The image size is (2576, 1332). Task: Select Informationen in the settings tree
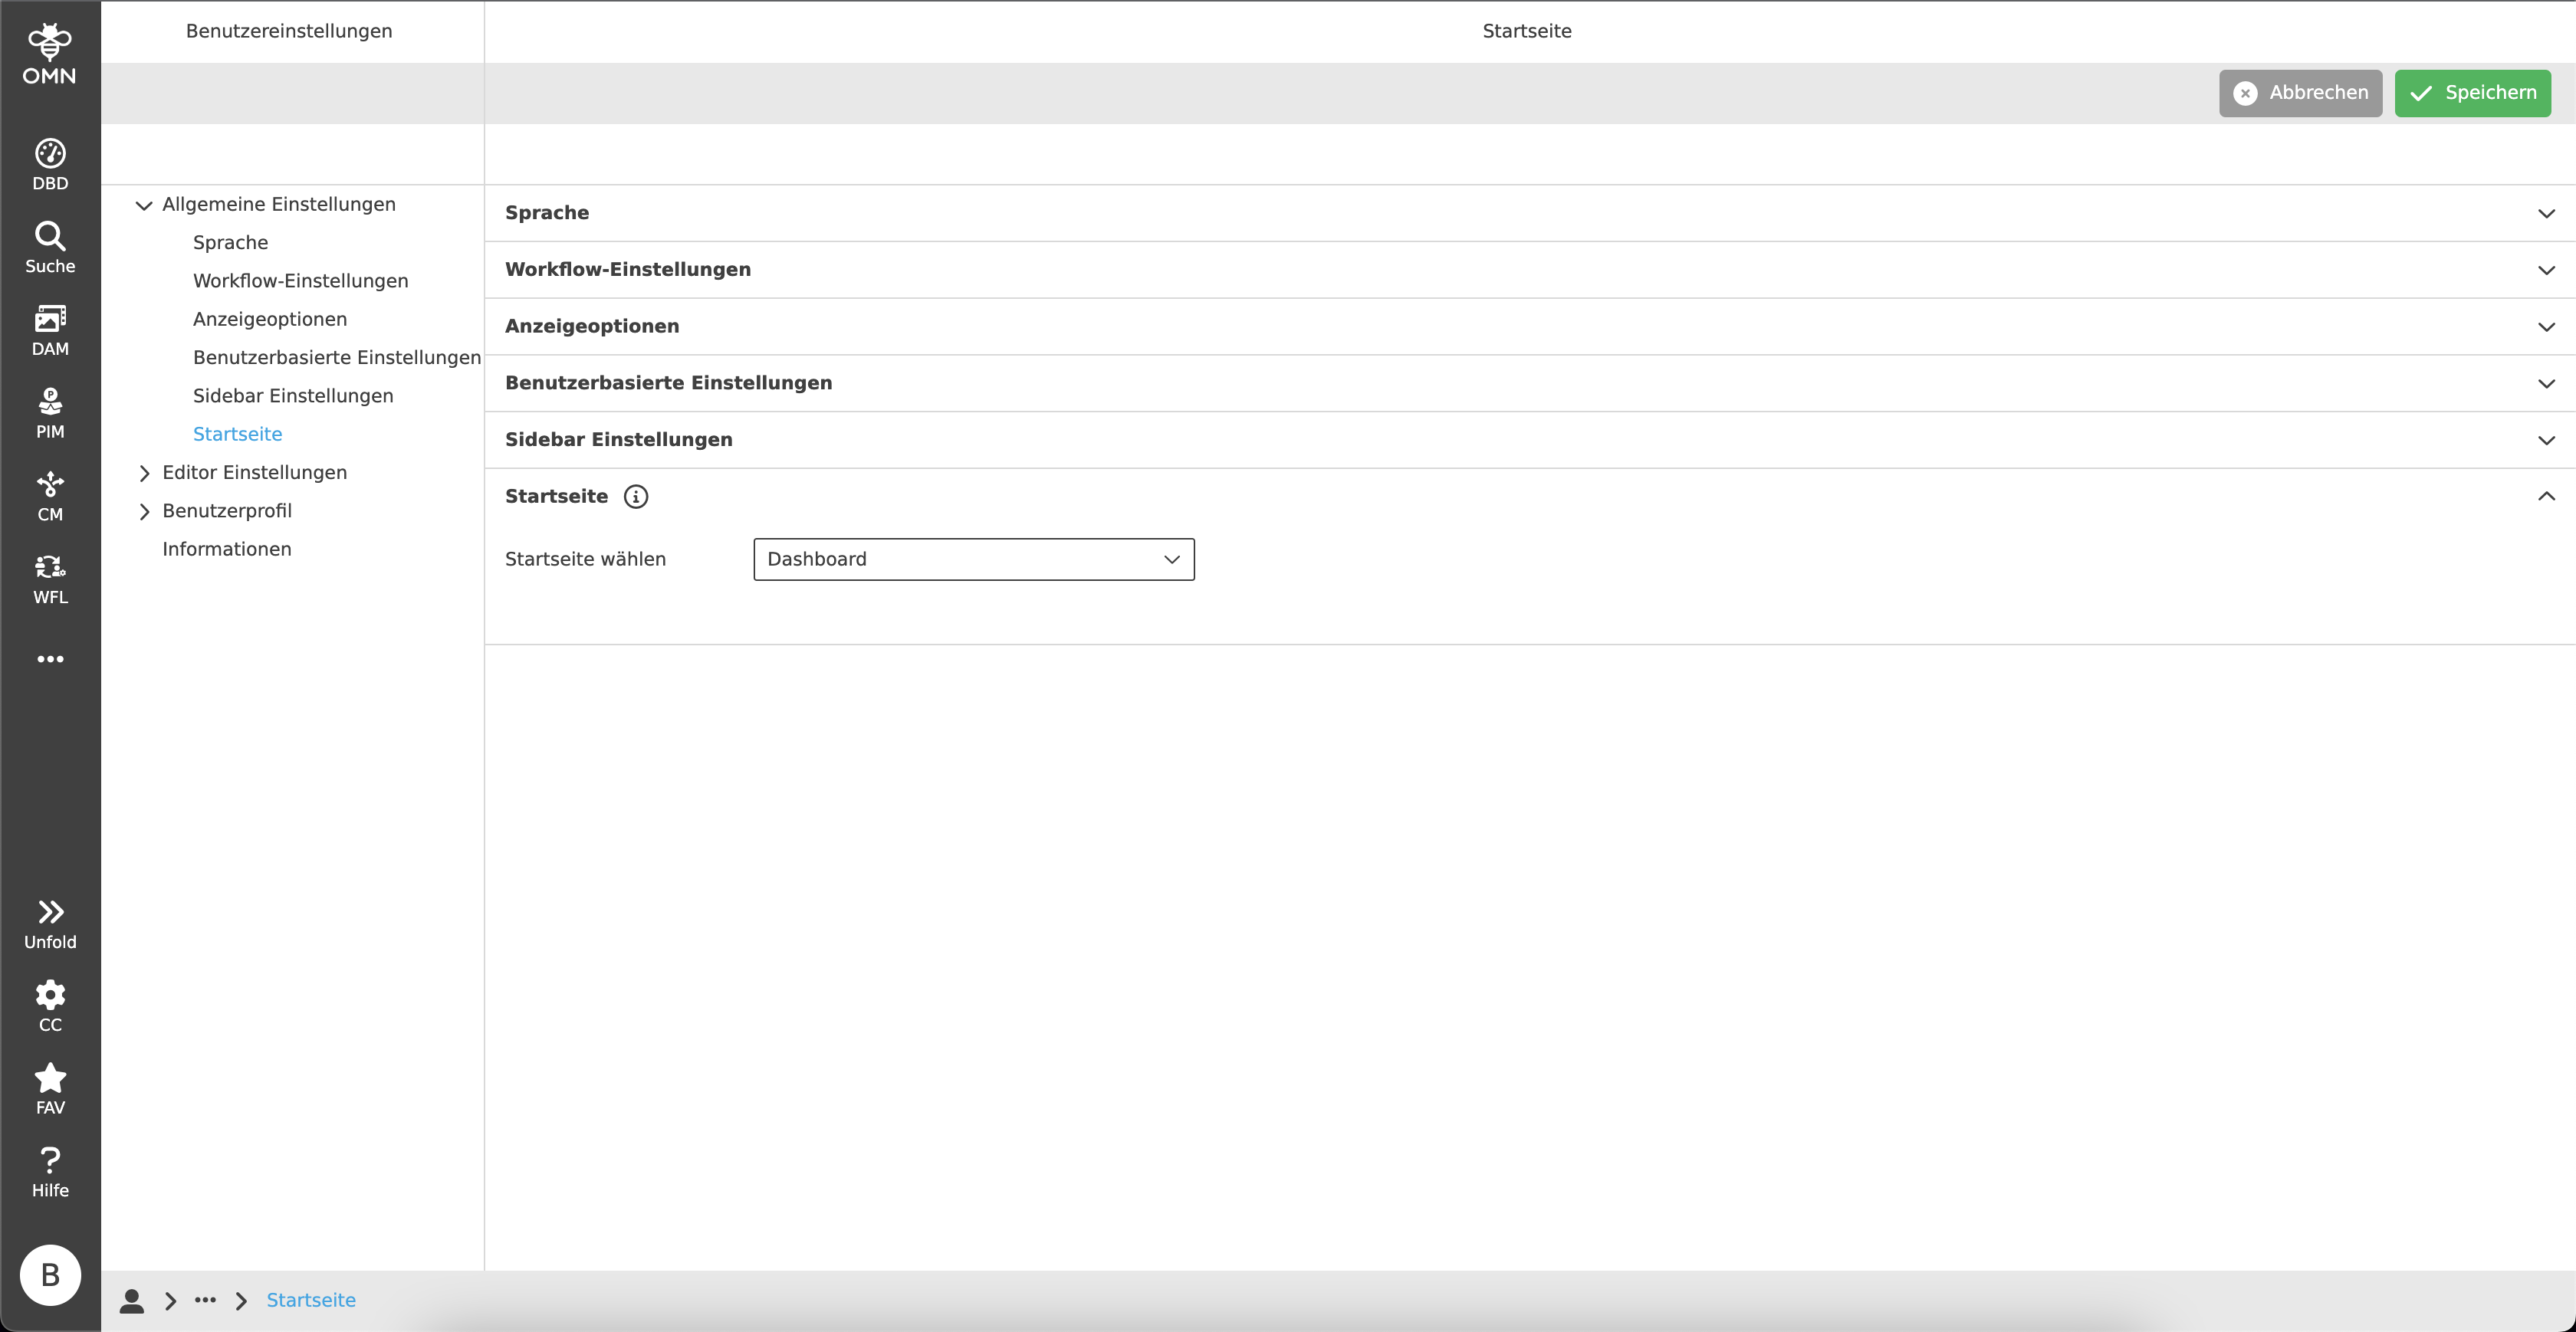(x=227, y=549)
